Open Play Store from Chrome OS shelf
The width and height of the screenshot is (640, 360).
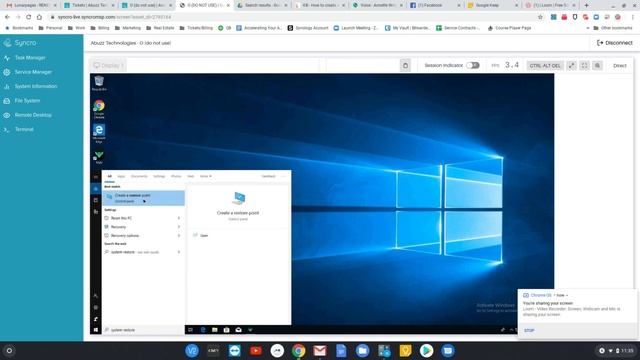pyautogui.click(x=427, y=351)
